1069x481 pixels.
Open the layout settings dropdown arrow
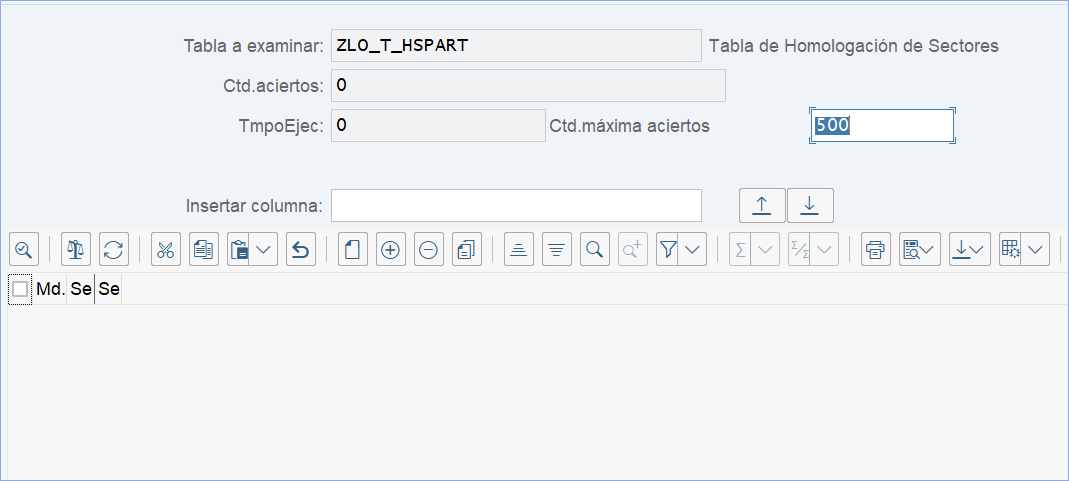pos(1035,249)
